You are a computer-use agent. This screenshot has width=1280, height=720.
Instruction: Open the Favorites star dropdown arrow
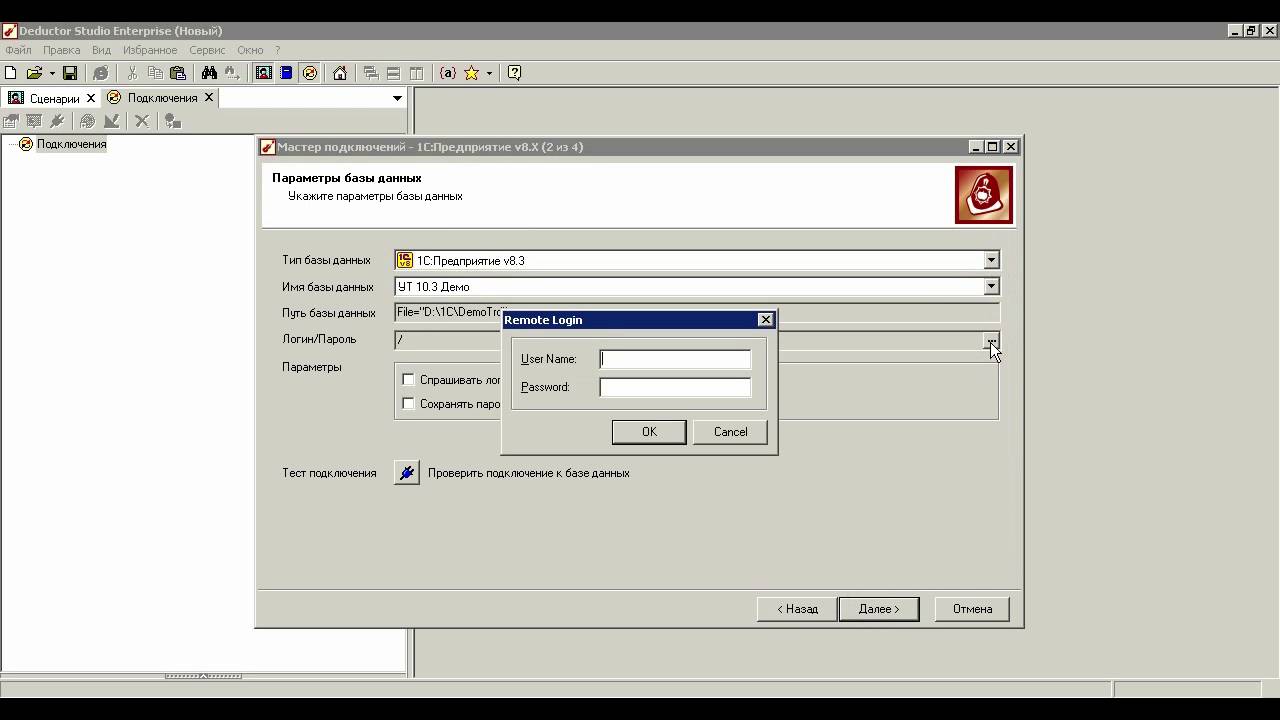(x=489, y=73)
